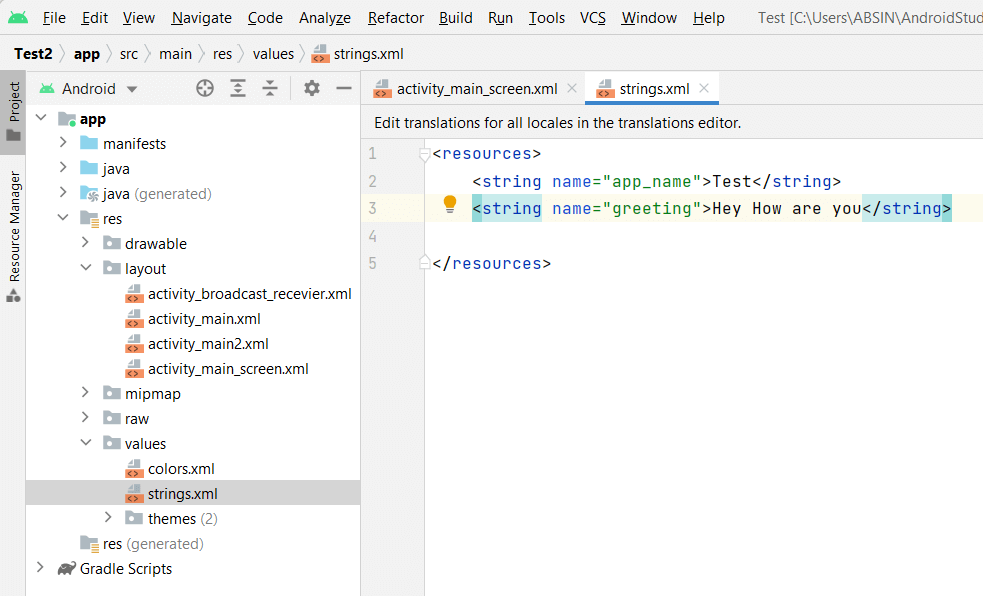The image size is (983, 596).
Task: Click the lightbulb intention icon beside greeting string
Action: pos(449,204)
